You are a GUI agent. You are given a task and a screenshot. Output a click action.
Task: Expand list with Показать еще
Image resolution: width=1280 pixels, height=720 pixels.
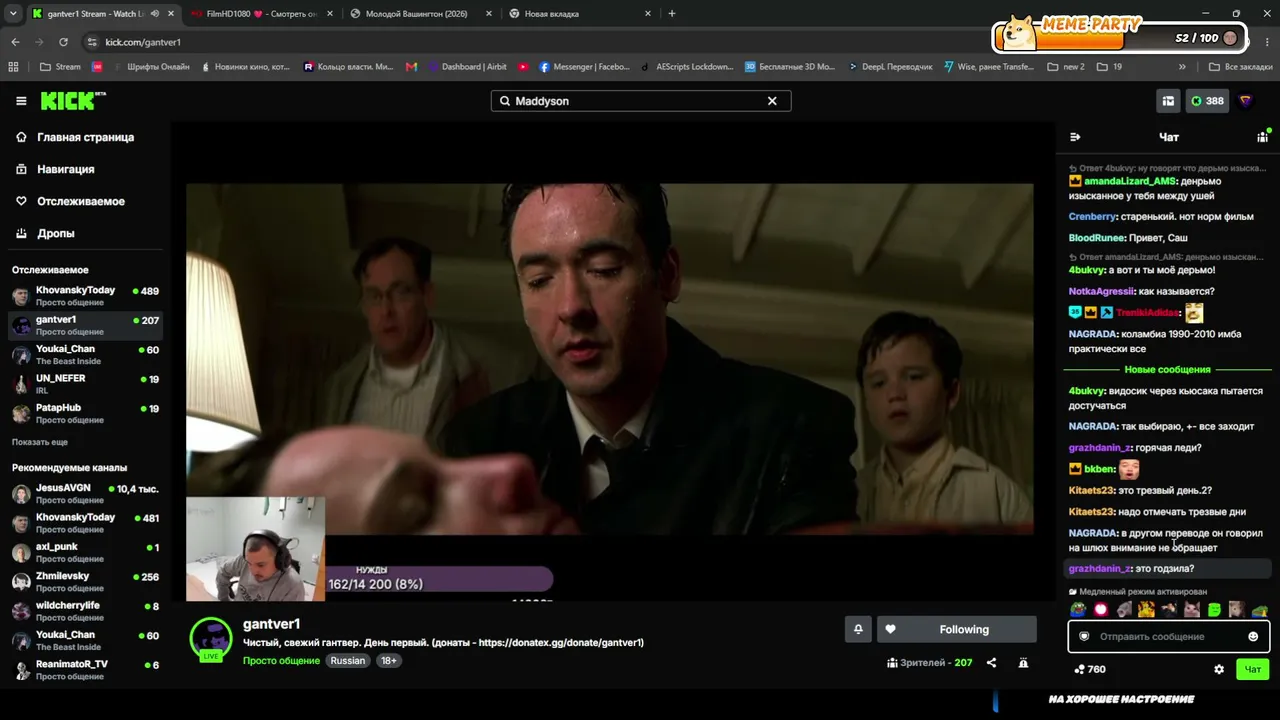click(x=40, y=442)
